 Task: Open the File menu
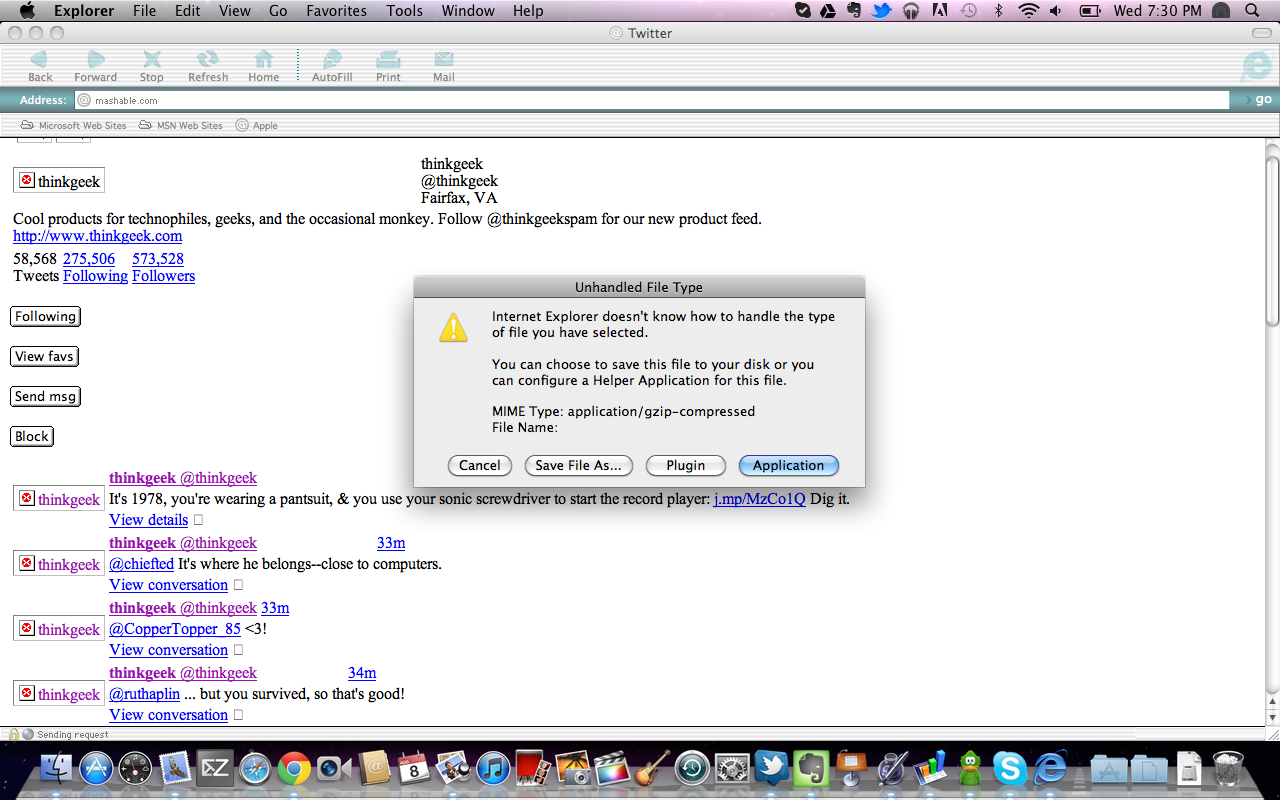145,11
